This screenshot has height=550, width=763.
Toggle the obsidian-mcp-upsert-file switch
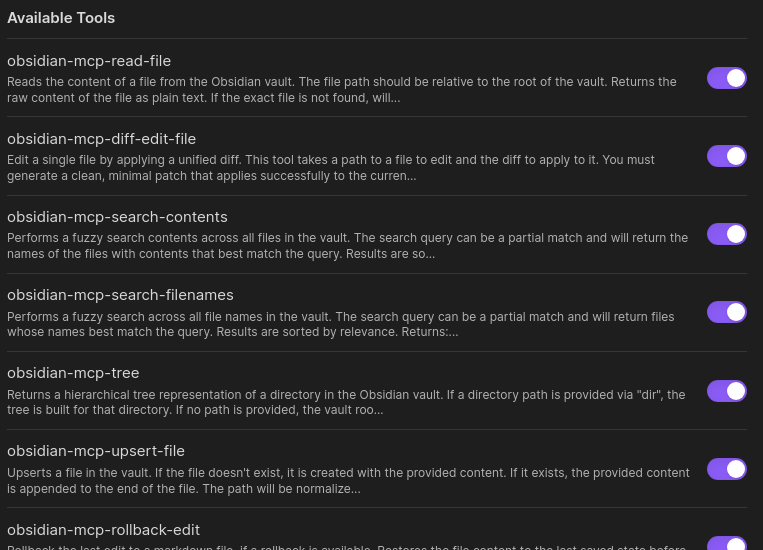pos(726,468)
